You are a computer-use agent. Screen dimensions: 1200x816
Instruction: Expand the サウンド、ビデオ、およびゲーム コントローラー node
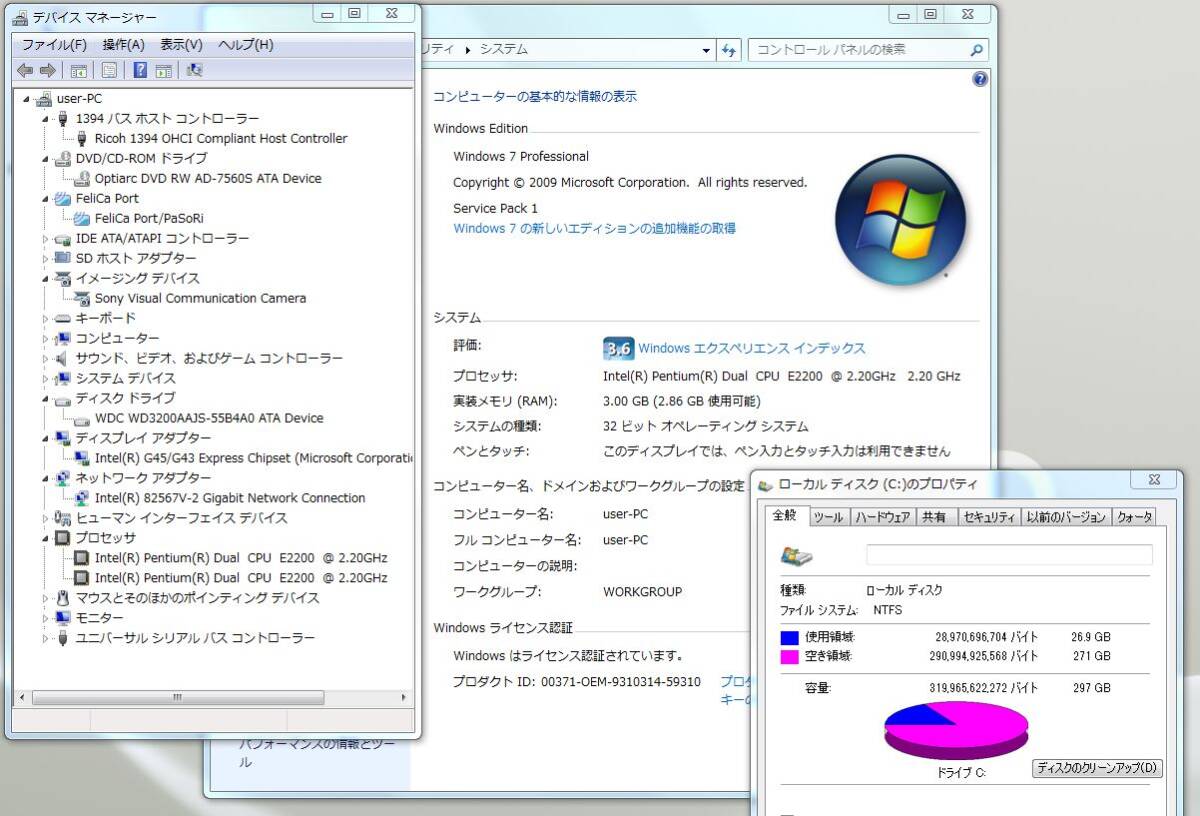click(x=46, y=358)
